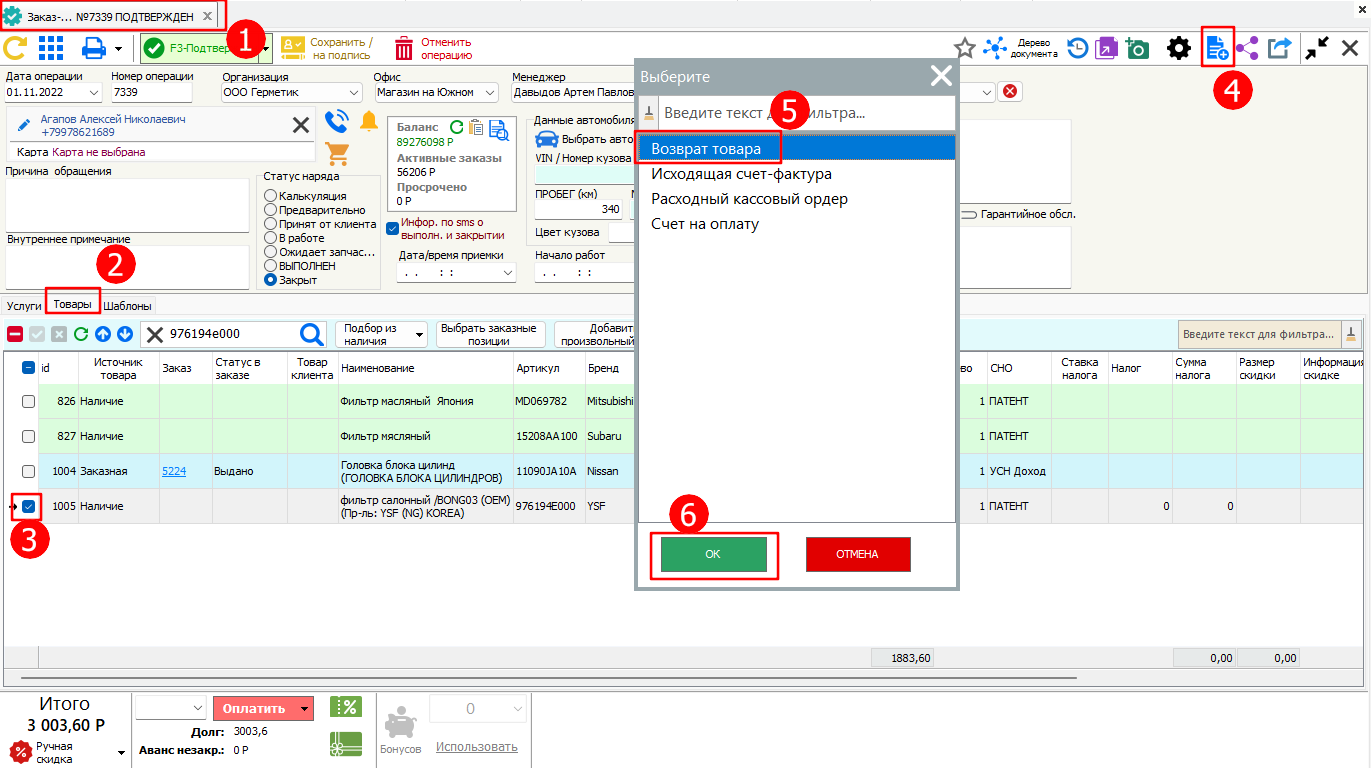This screenshot has width=1371, height=768.
Task: Click the green OK button
Action: point(713,554)
